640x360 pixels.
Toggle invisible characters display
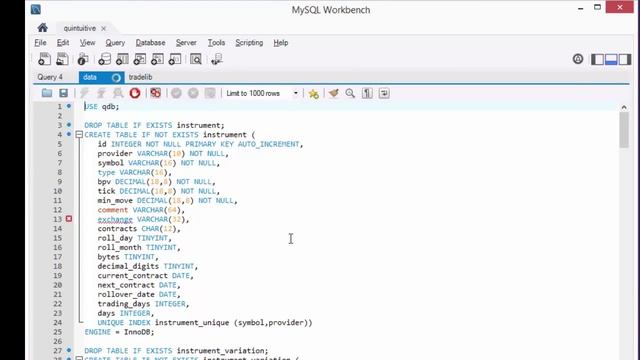[x=367, y=93]
